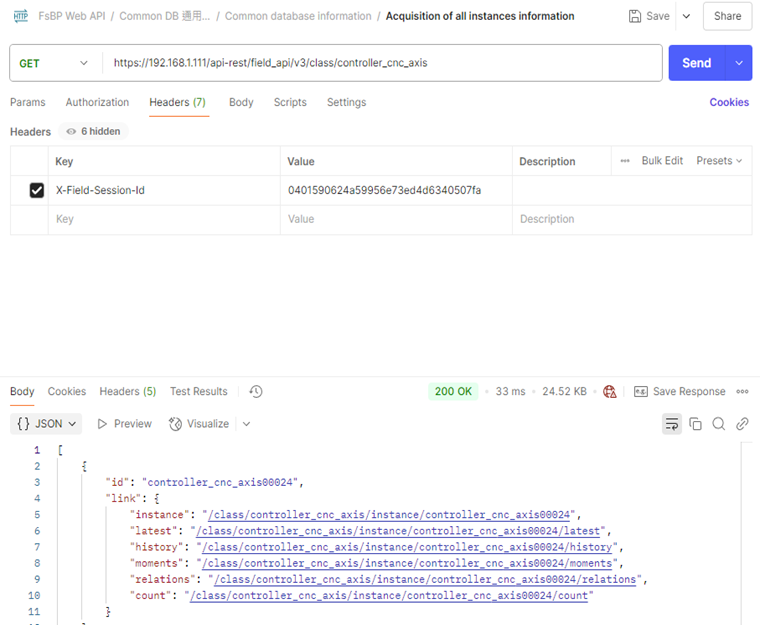
Task: Open the Test Results tab
Action: pyautogui.click(x=199, y=391)
